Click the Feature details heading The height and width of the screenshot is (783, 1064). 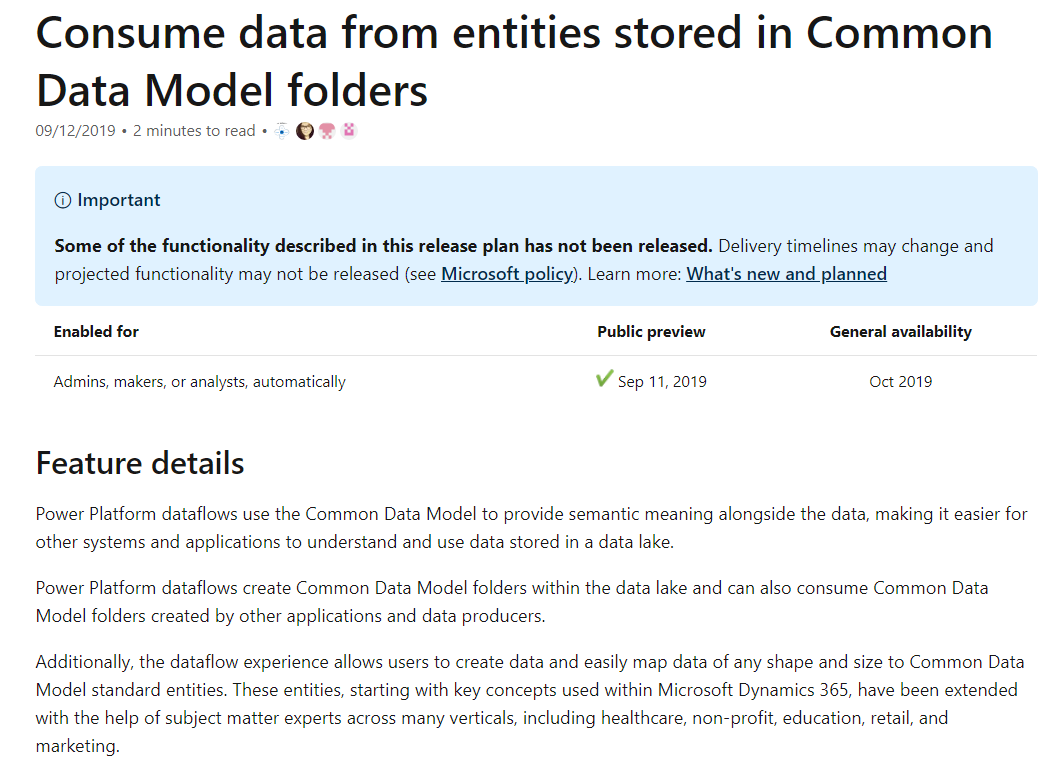pyautogui.click(x=140, y=463)
